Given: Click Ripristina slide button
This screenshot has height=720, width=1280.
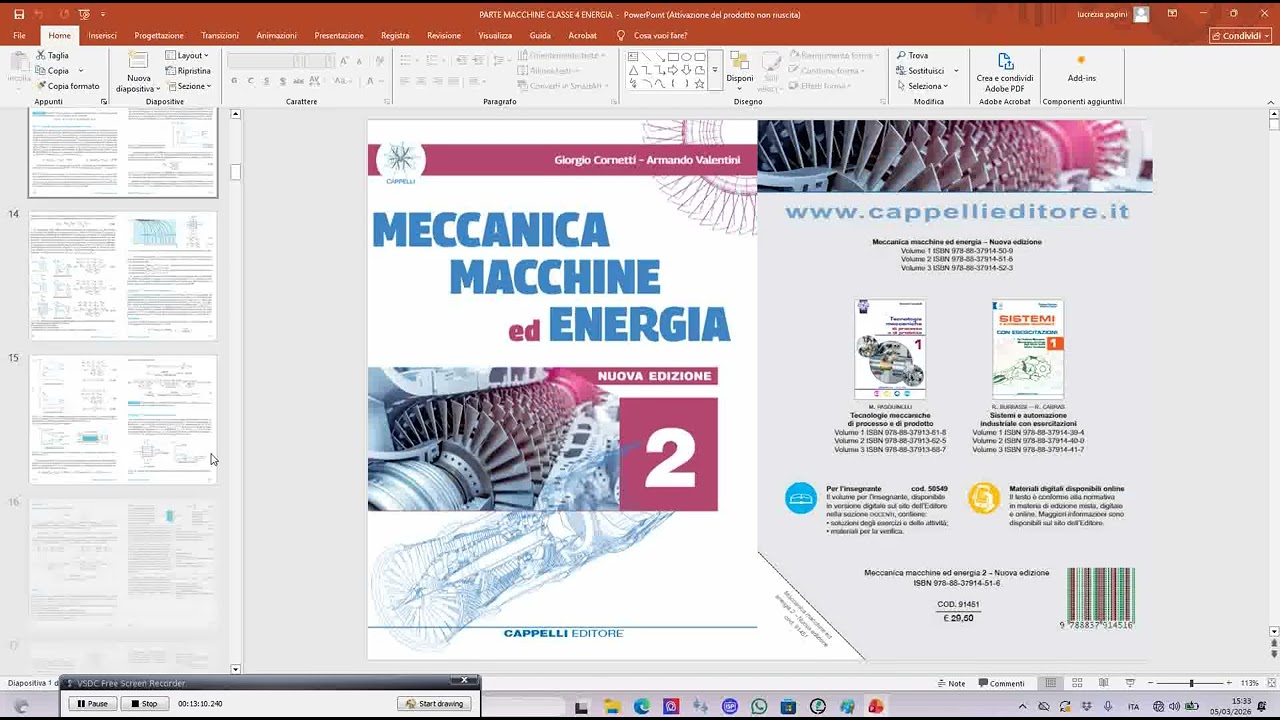Looking at the screenshot, I should click(187, 70).
